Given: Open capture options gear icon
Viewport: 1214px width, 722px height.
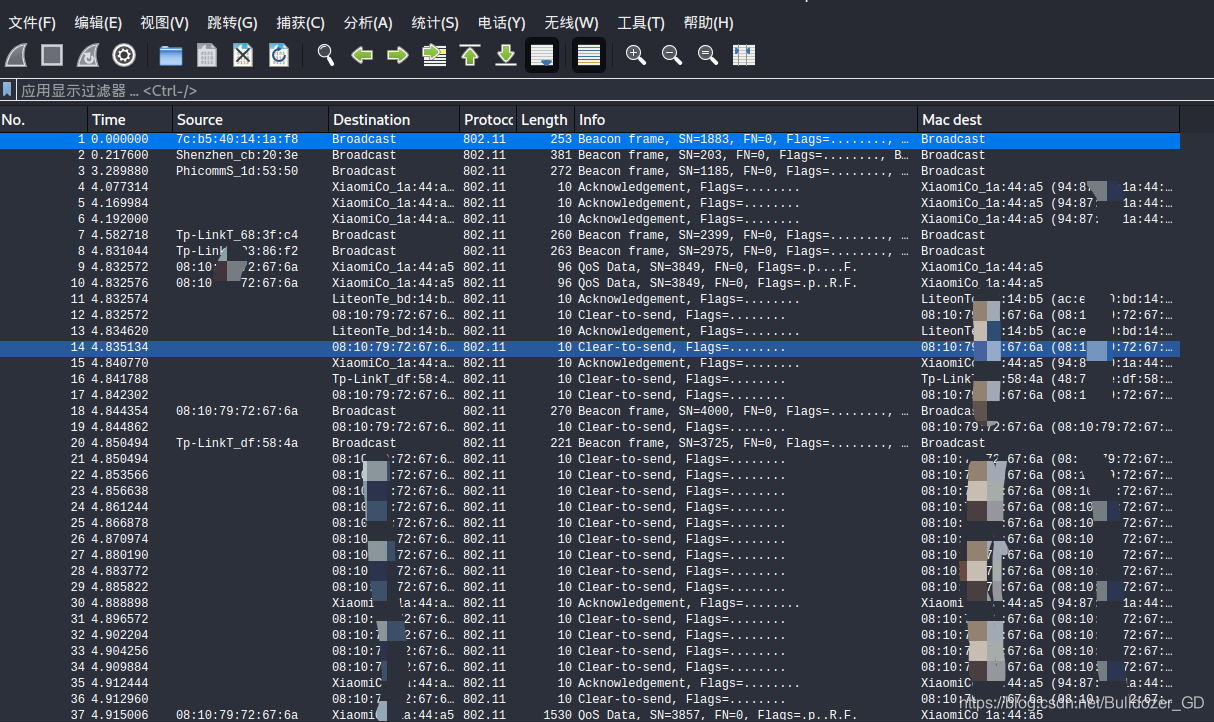Looking at the screenshot, I should pos(124,55).
